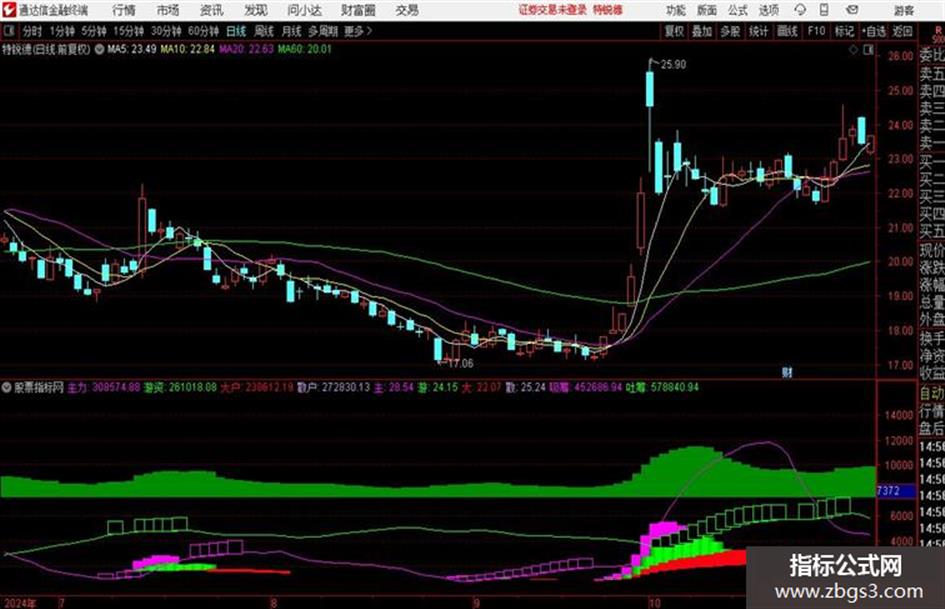Open the customer service headset icon
Viewport: 945px width, 609px height.
click(x=800, y=10)
